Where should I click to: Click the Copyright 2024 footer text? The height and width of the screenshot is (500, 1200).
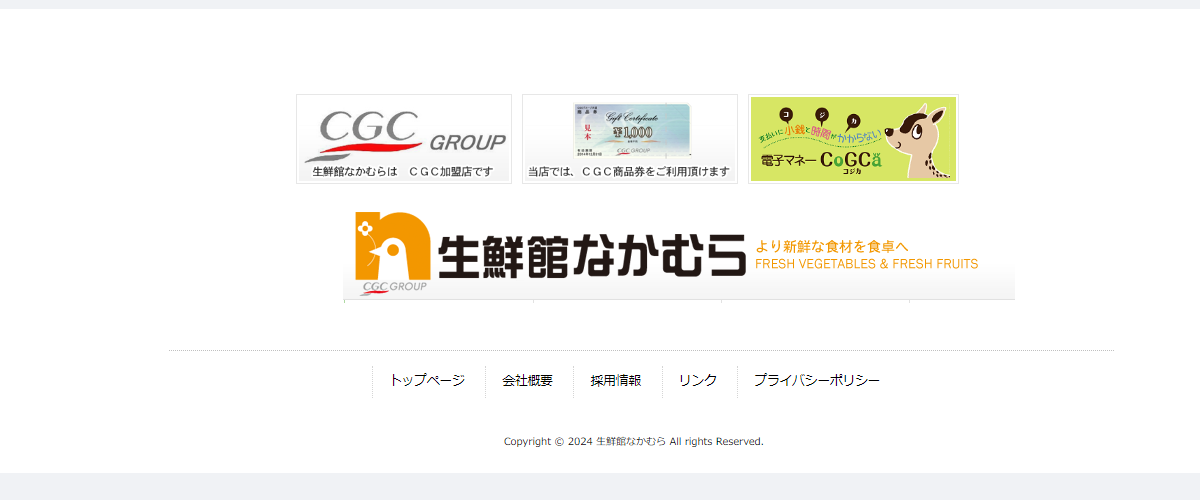(633, 441)
